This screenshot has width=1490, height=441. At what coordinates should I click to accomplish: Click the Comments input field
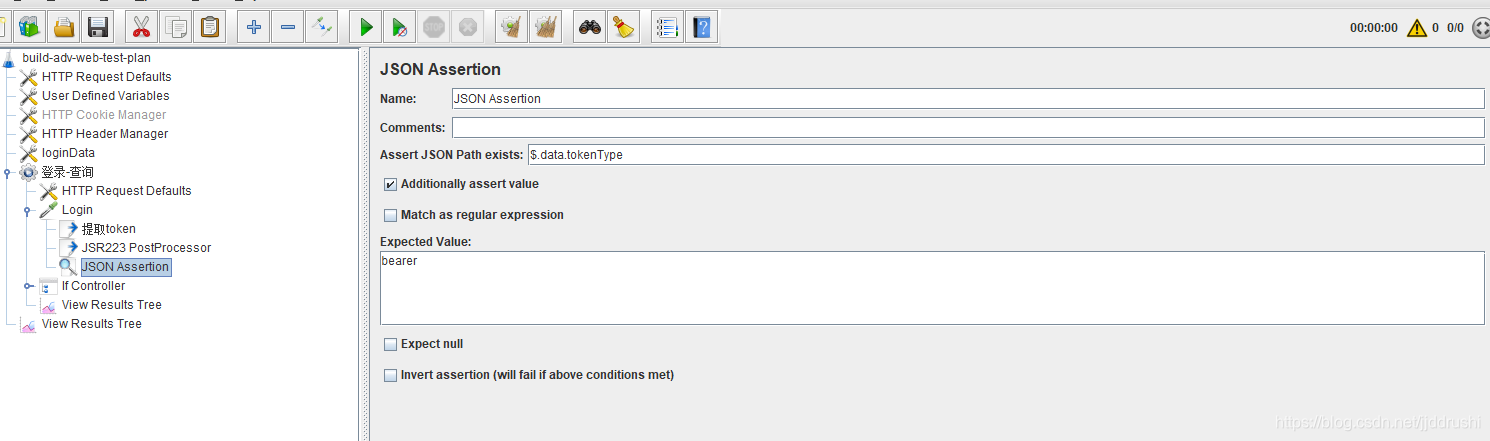point(968,128)
